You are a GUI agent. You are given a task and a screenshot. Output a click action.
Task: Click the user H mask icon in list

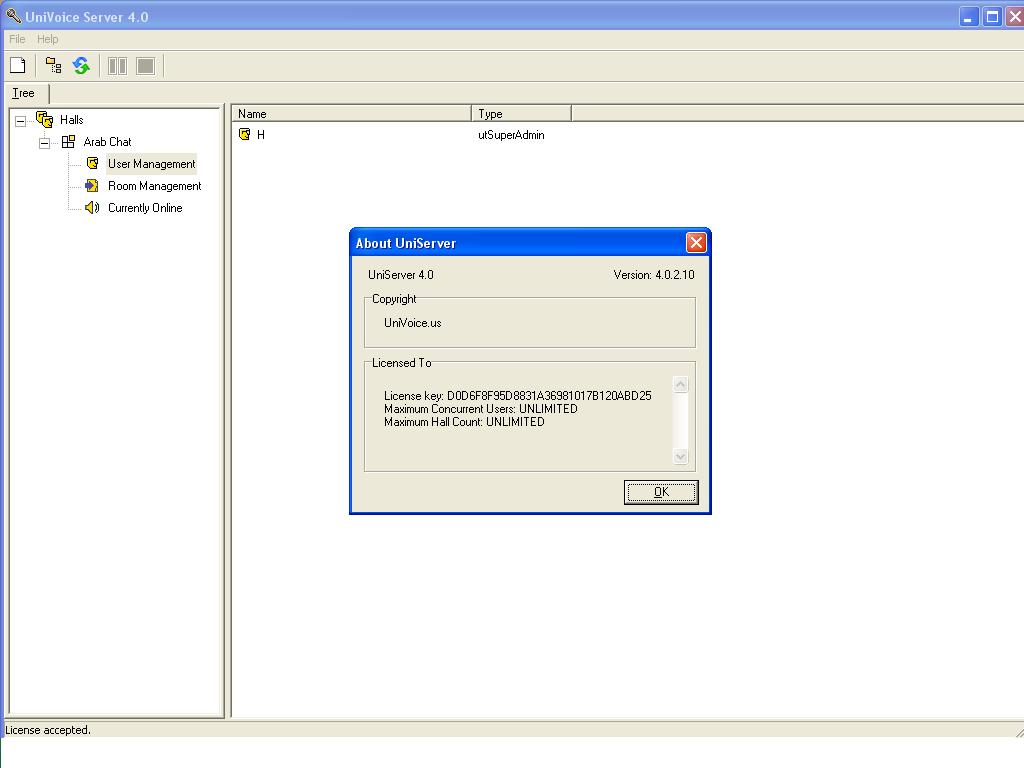point(244,135)
